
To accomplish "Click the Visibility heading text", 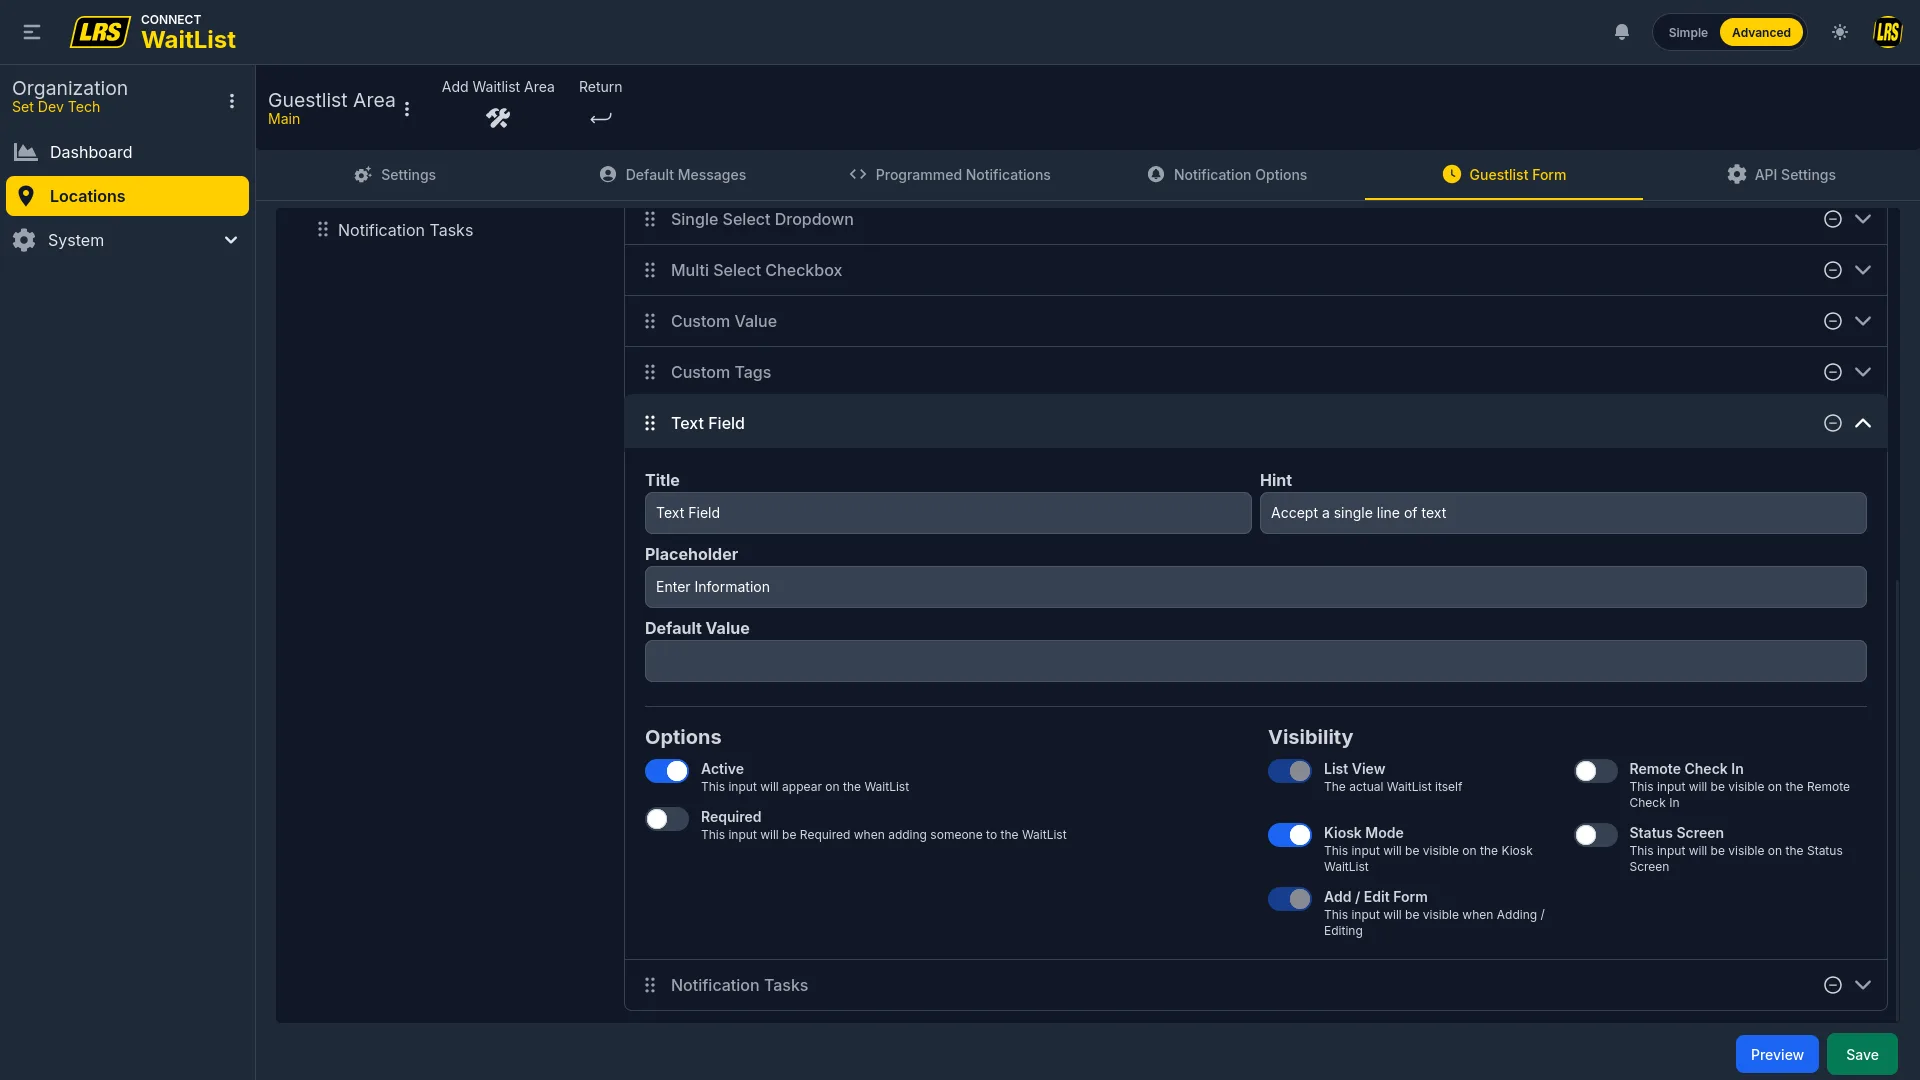I will coord(1310,737).
